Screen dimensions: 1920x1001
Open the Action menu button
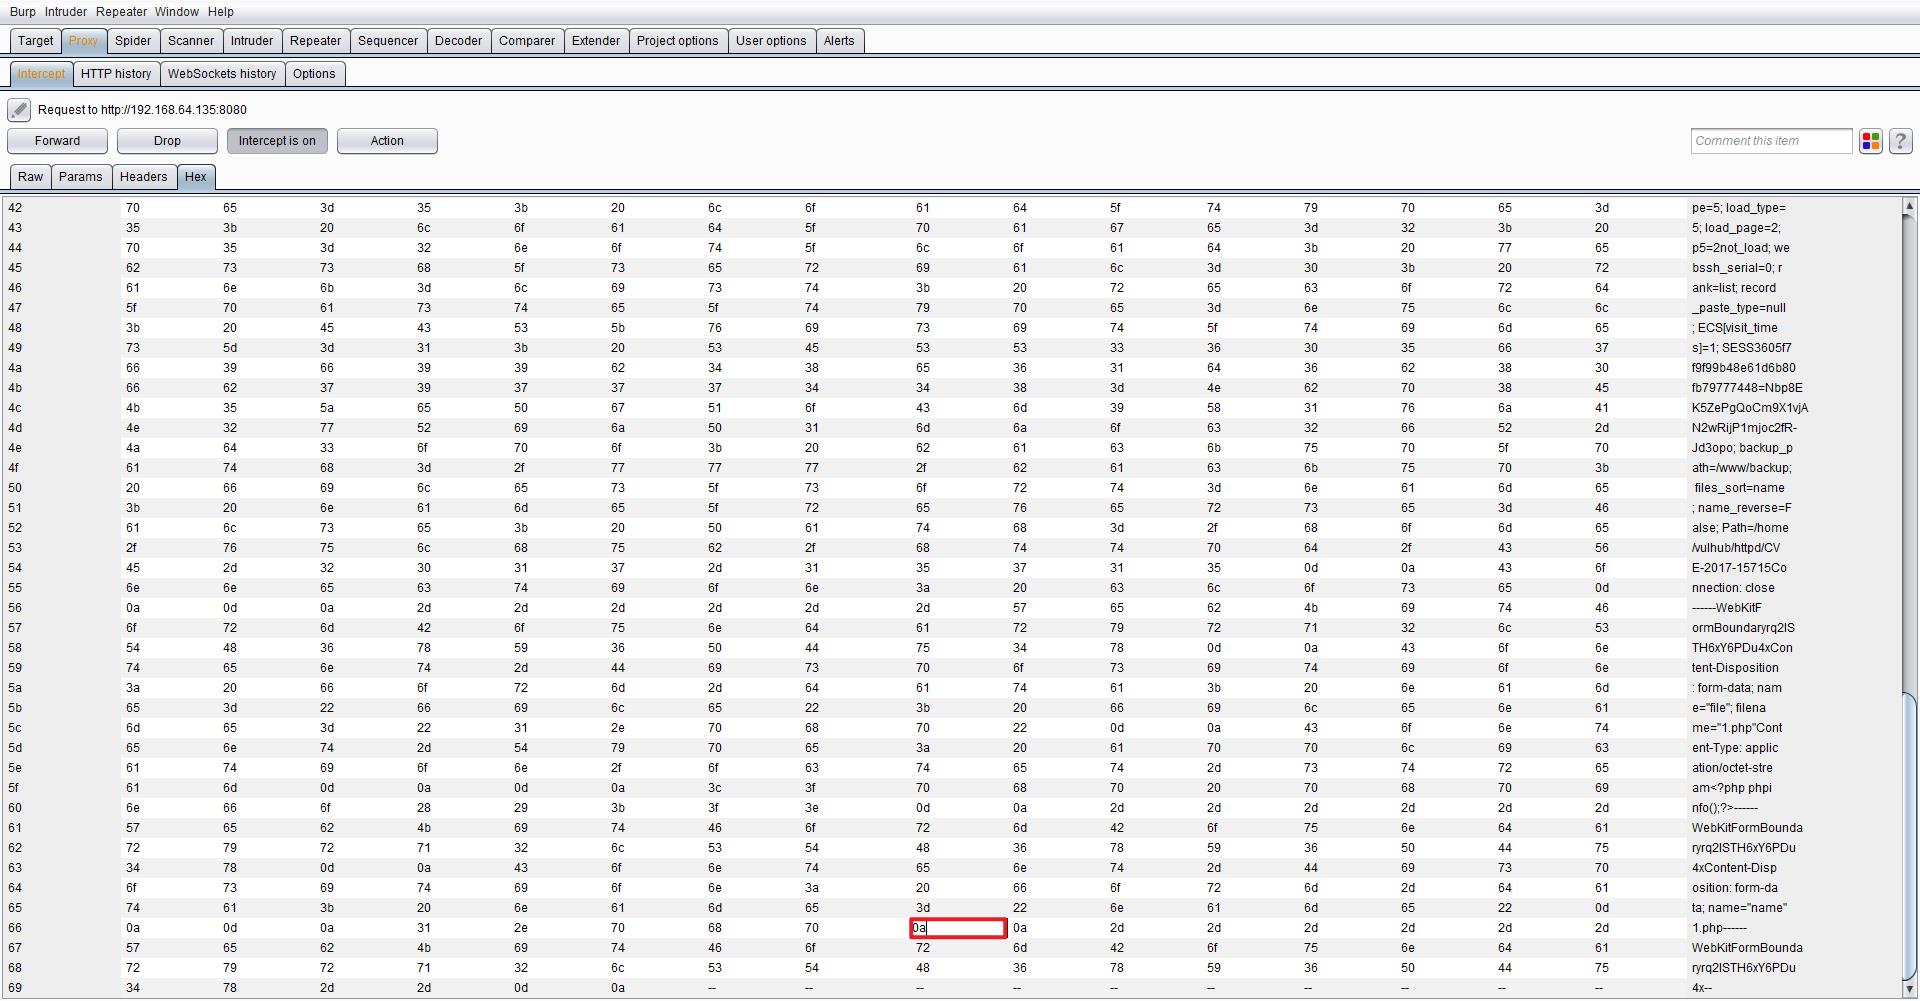387,141
